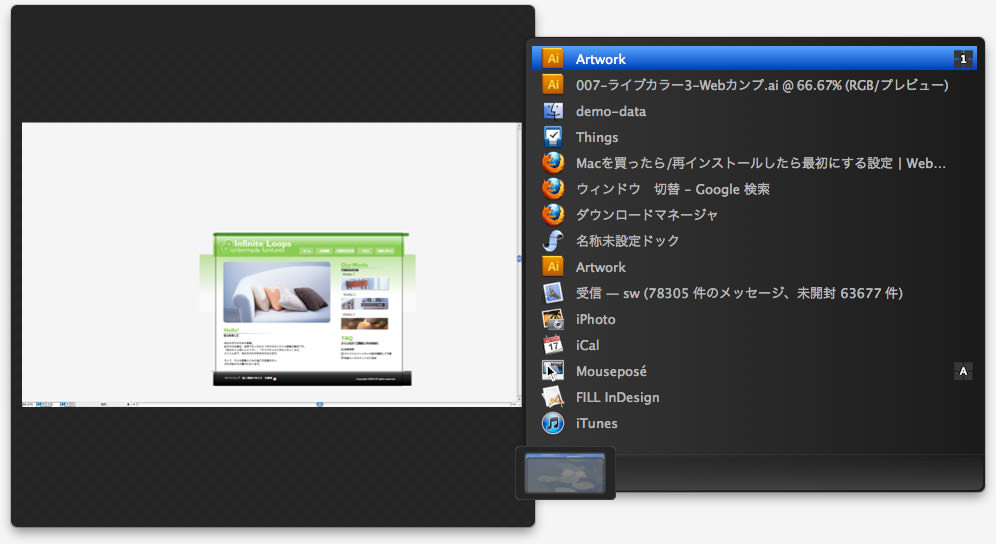Switch to FILL InDesign entry
996x544 pixels.
[x=754, y=397]
